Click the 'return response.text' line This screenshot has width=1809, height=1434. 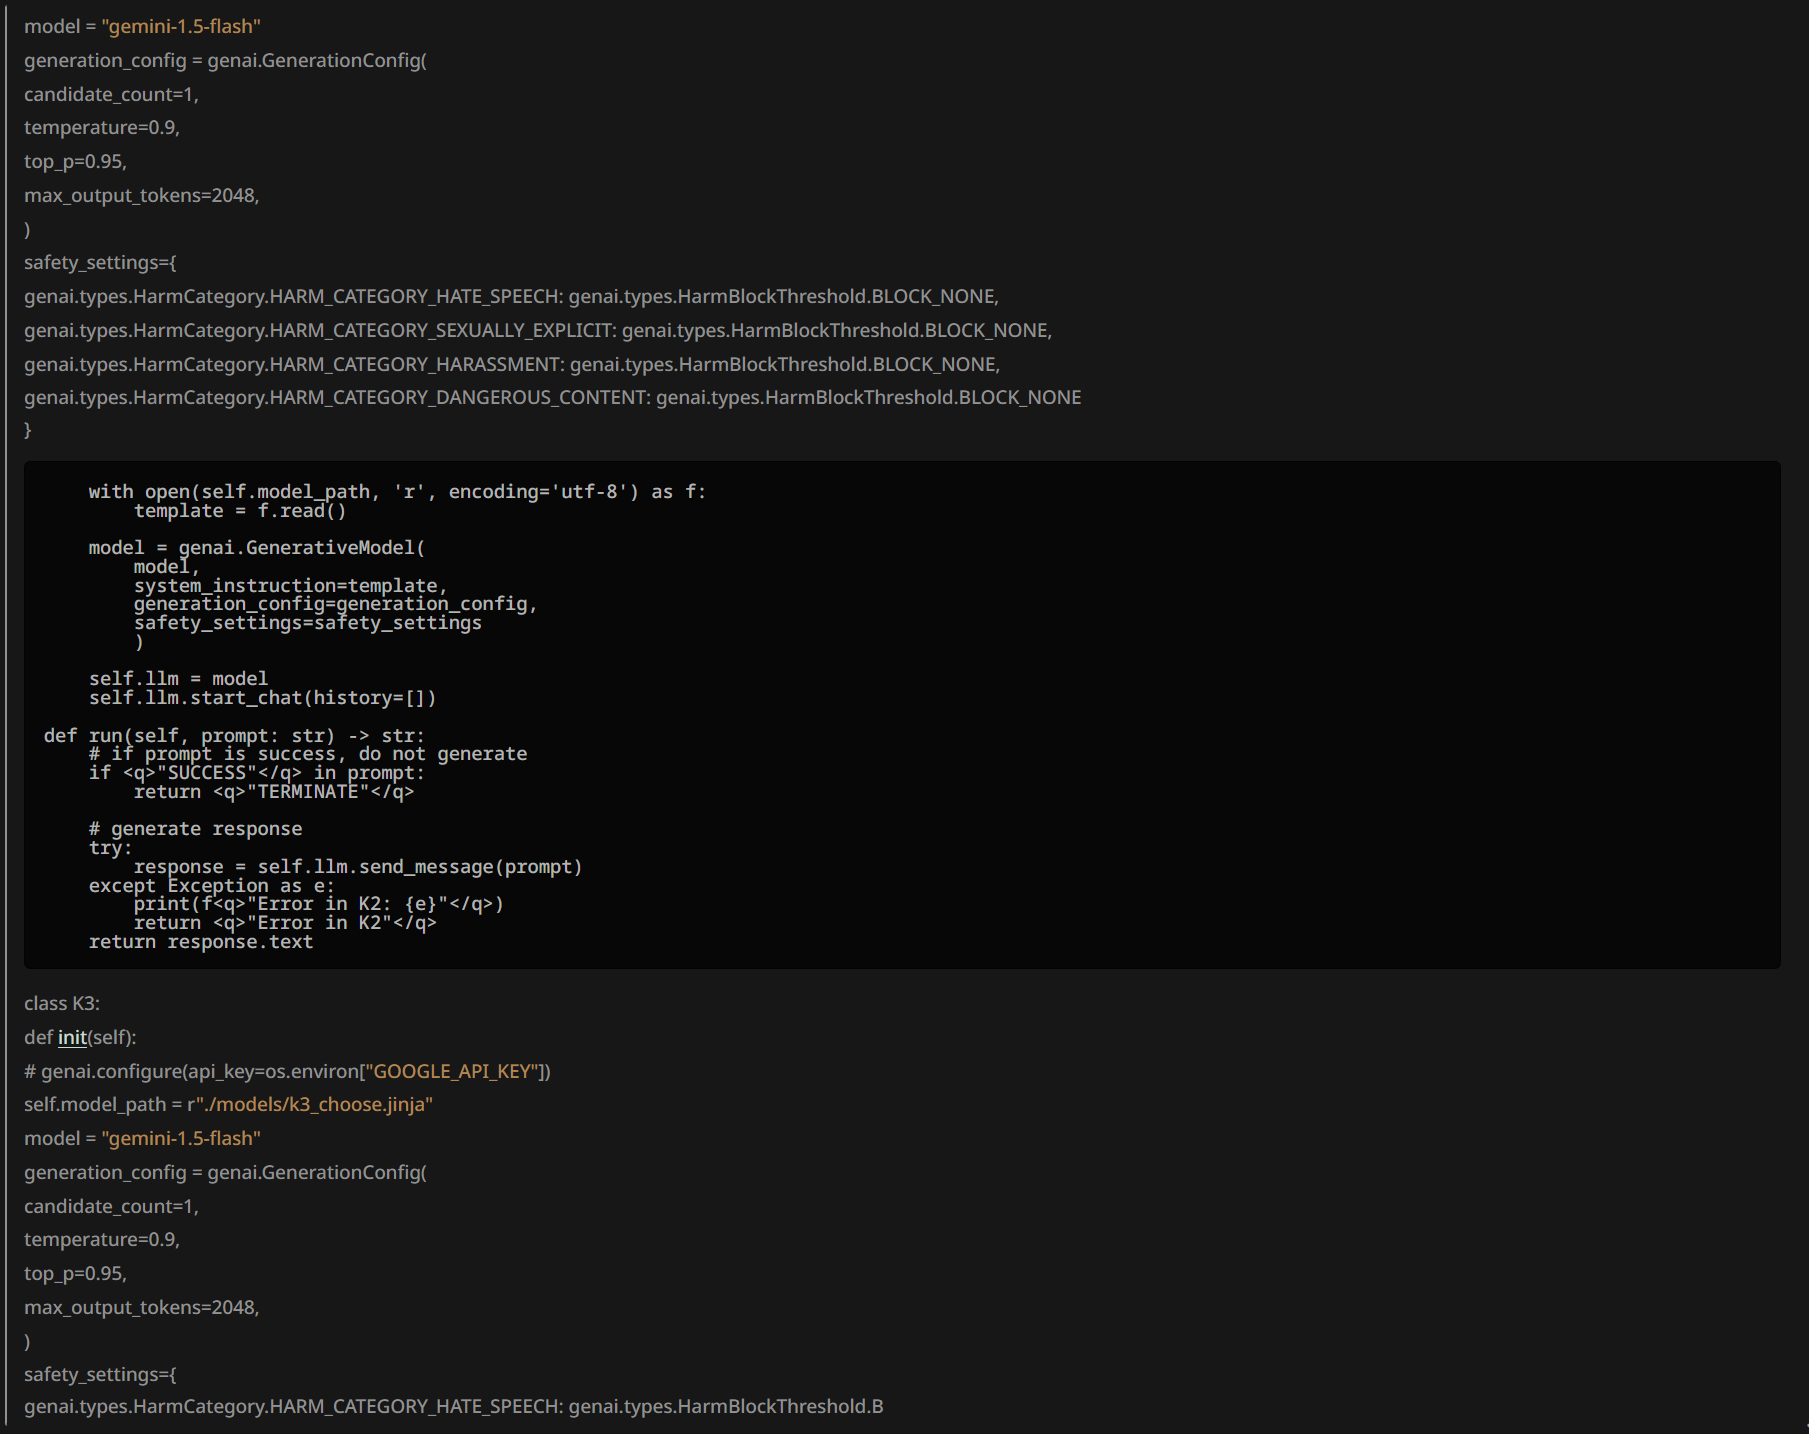coord(201,942)
